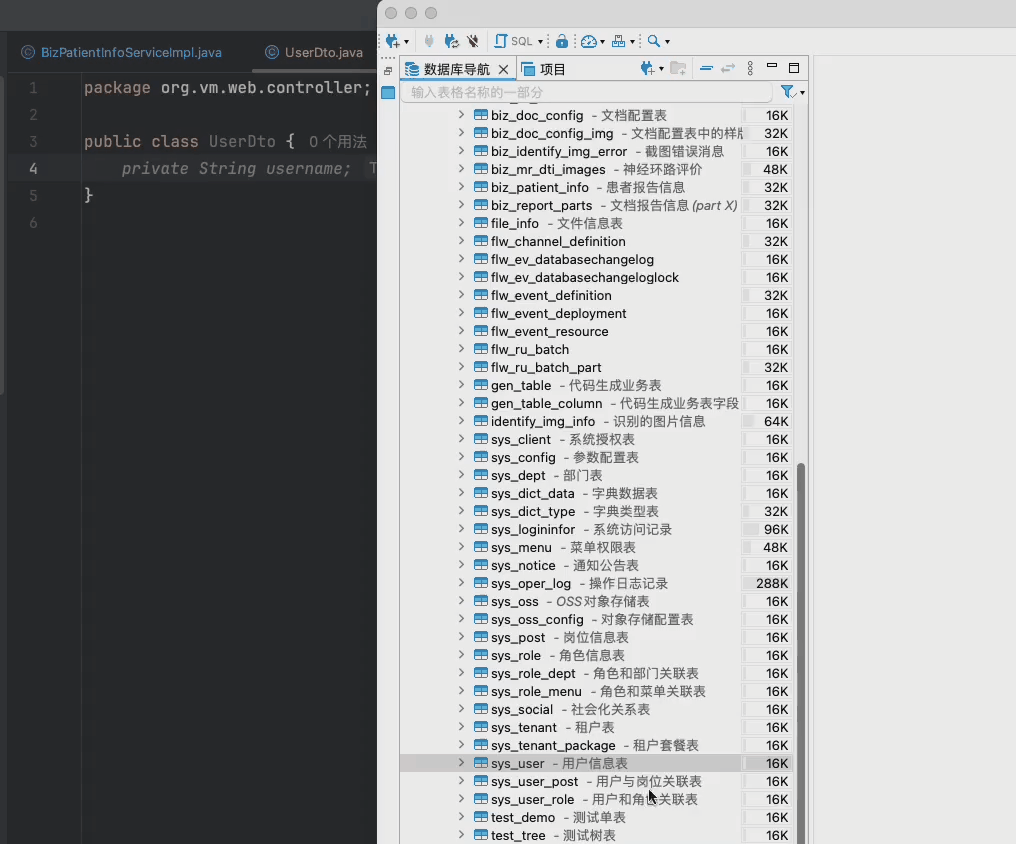Minimize the database navigator panel
The width and height of the screenshot is (1016, 844).
pos(772,66)
